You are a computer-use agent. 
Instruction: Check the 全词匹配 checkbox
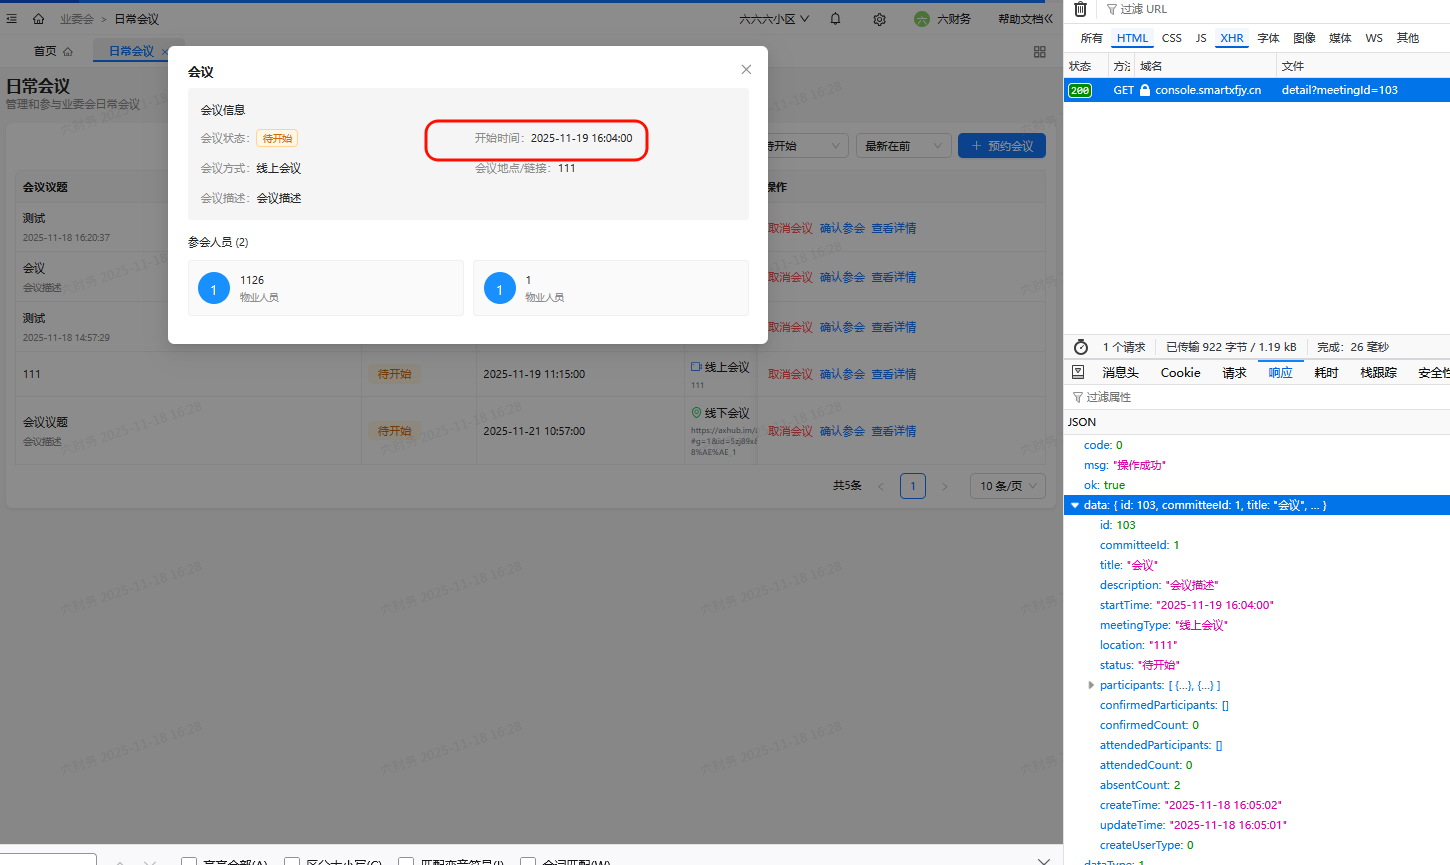[528, 861]
